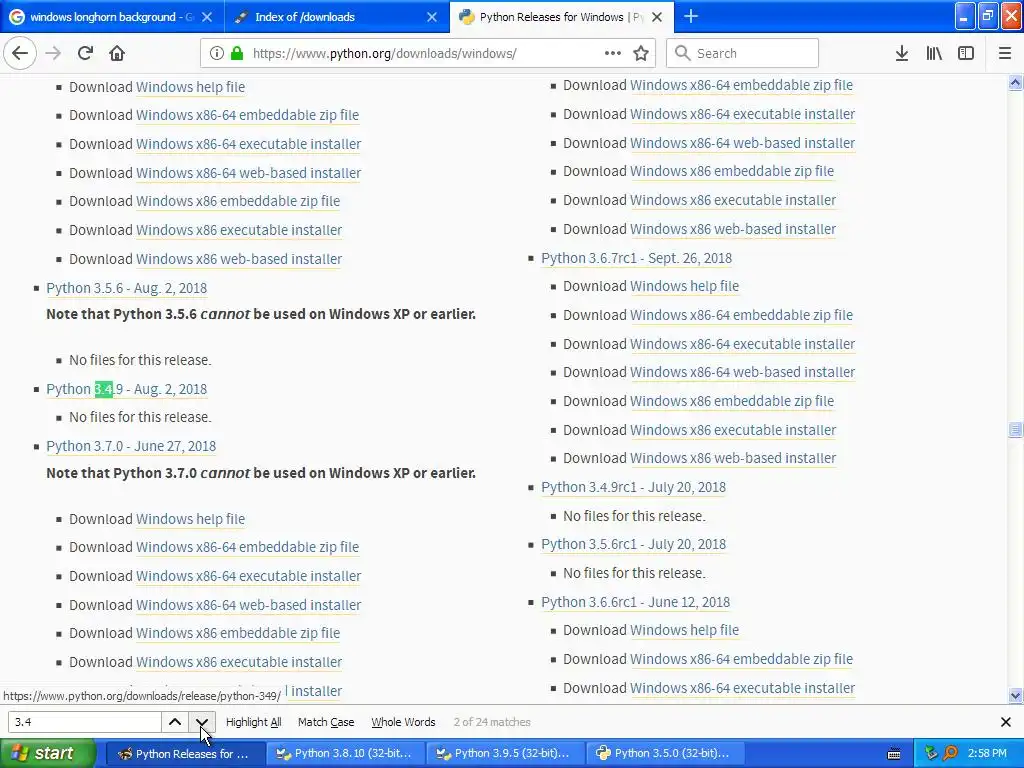Click scrollbar up arrow
Image resolution: width=1024 pixels, height=768 pixels.
(x=1015, y=83)
